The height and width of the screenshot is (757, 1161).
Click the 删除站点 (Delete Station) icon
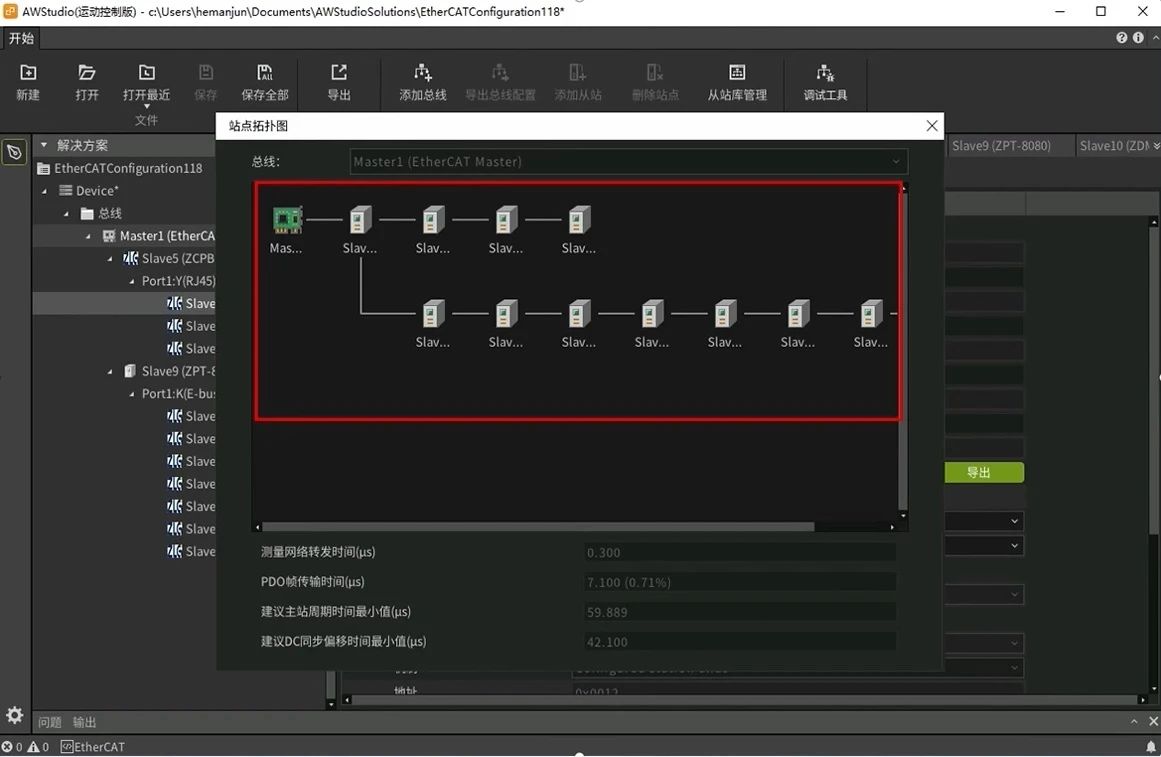point(655,73)
